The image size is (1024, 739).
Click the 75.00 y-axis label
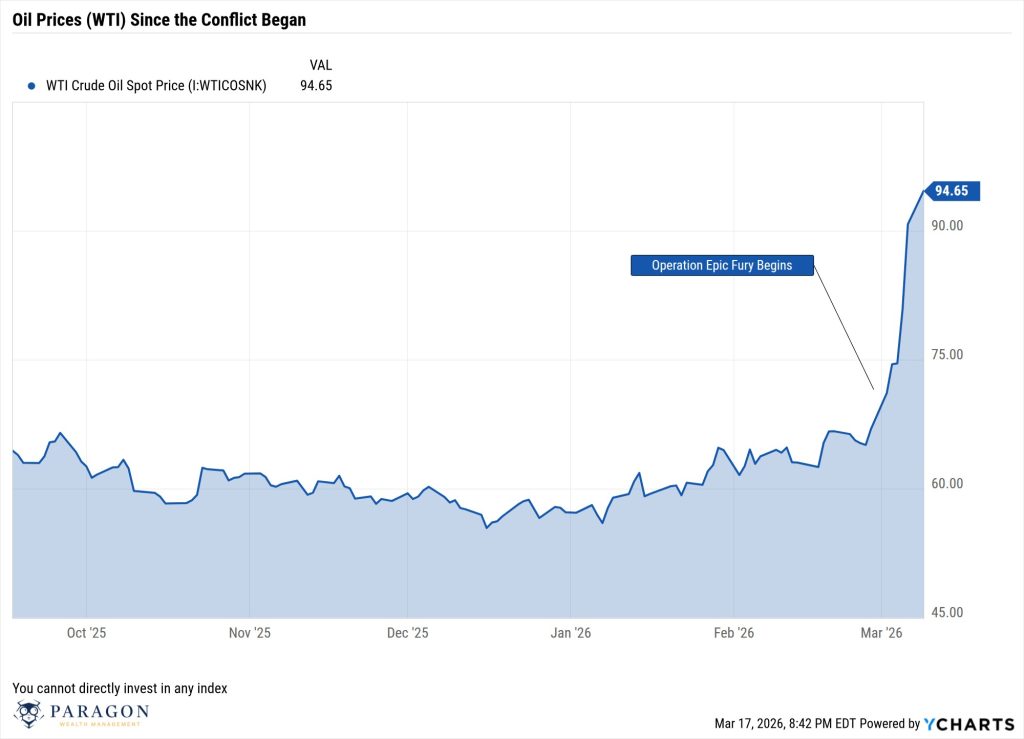[x=947, y=355]
